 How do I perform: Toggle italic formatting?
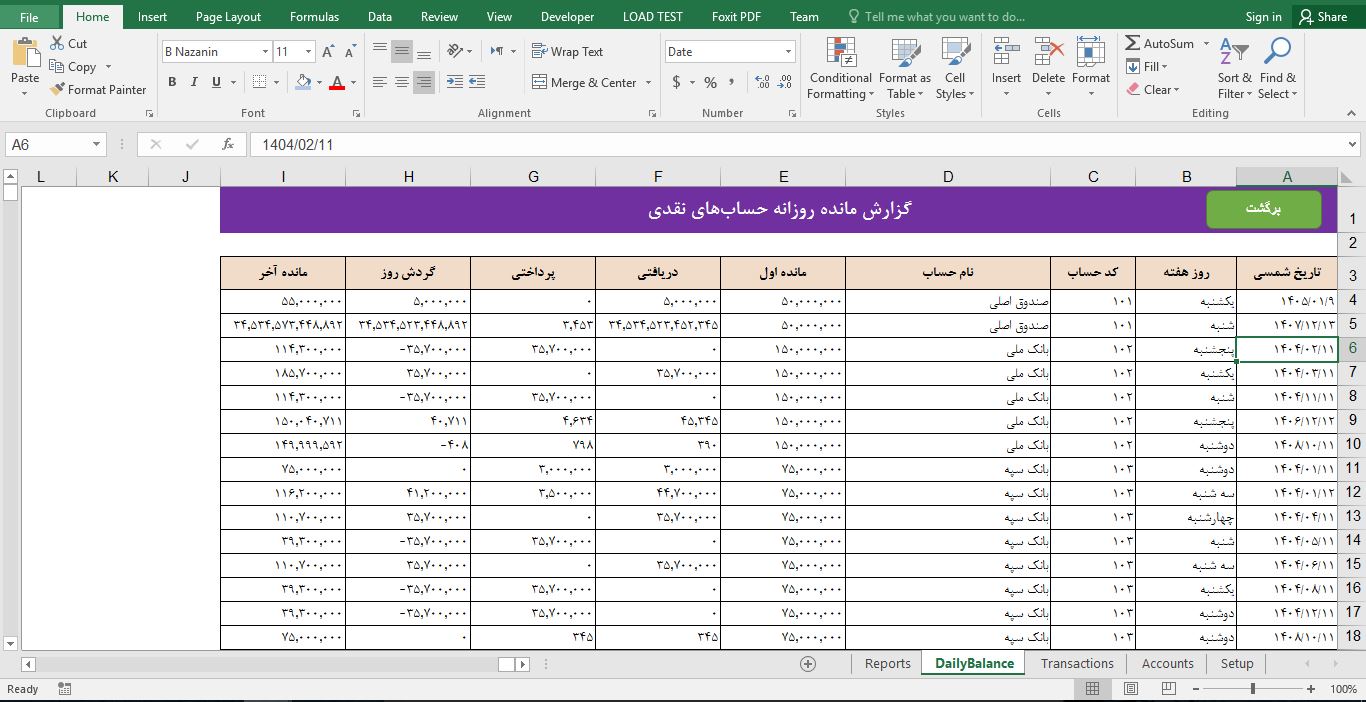click(x=192, y=81)
